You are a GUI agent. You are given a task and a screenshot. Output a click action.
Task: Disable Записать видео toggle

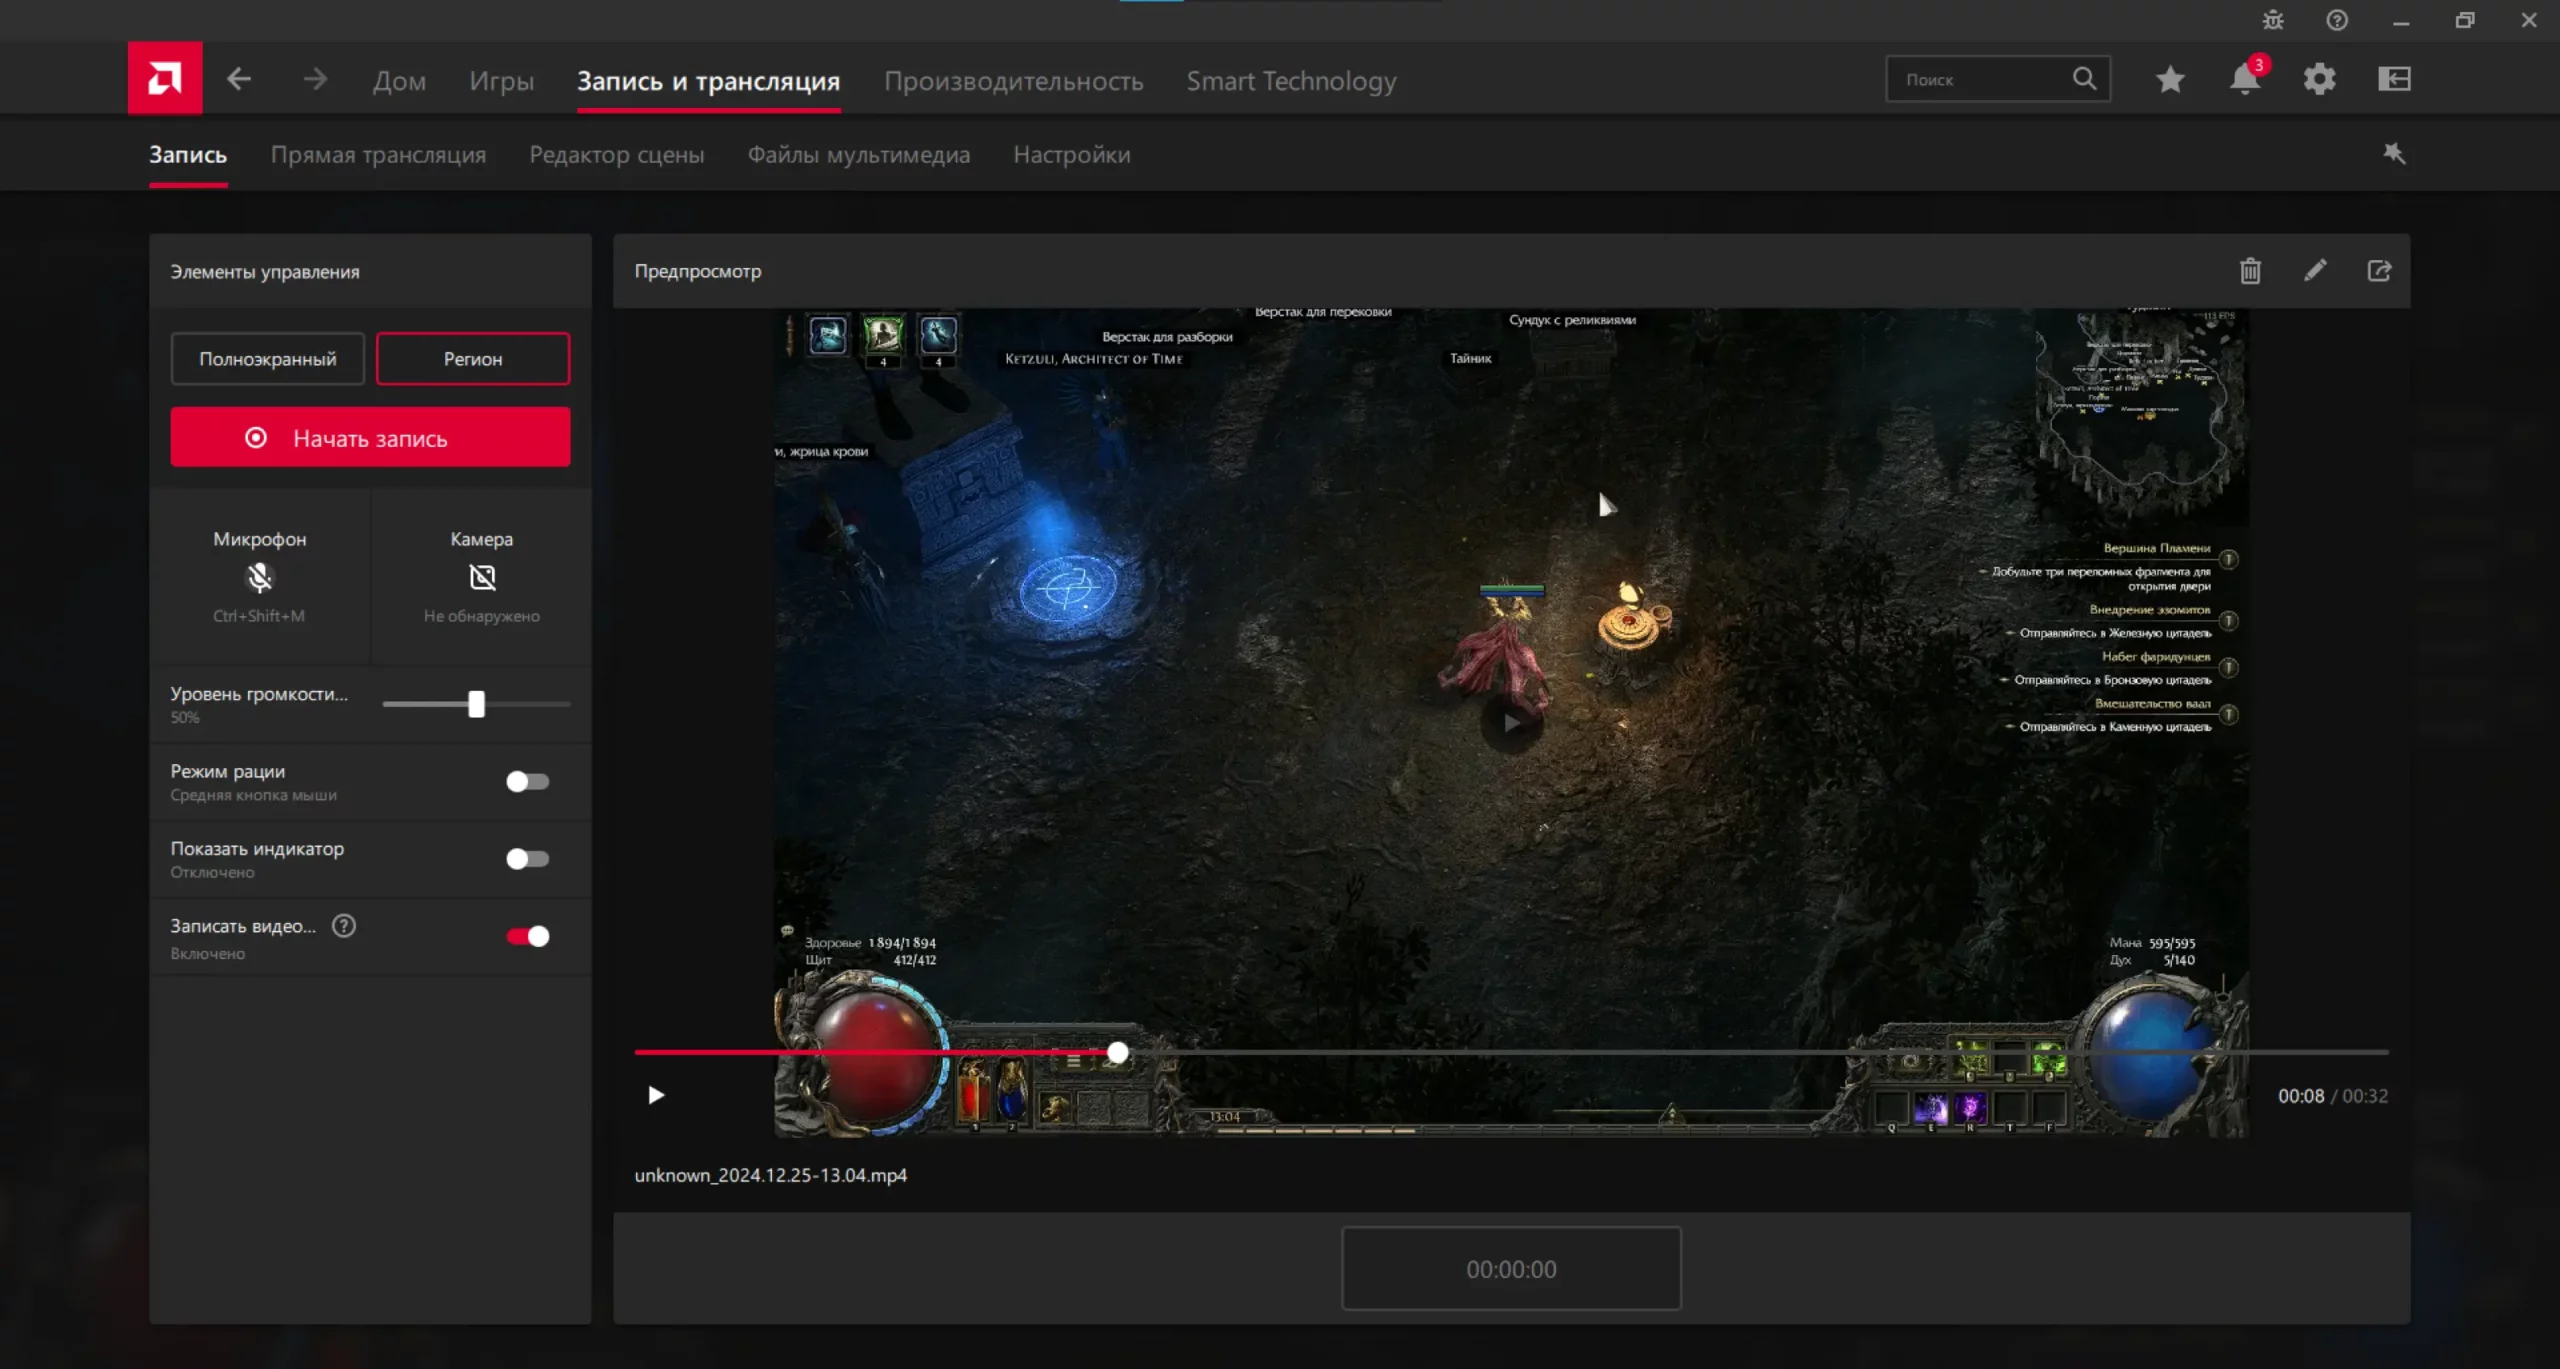coord(527,936)
